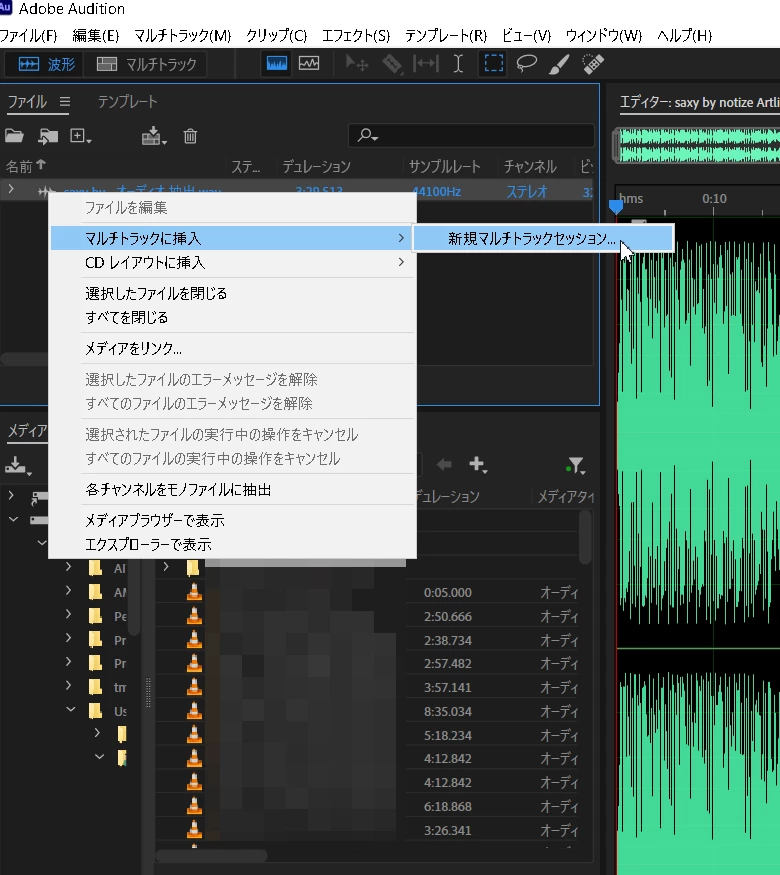Switch to Multitrack (マルチトラック) view
This screenshot has width=780, height=875.
coord(146,64)
